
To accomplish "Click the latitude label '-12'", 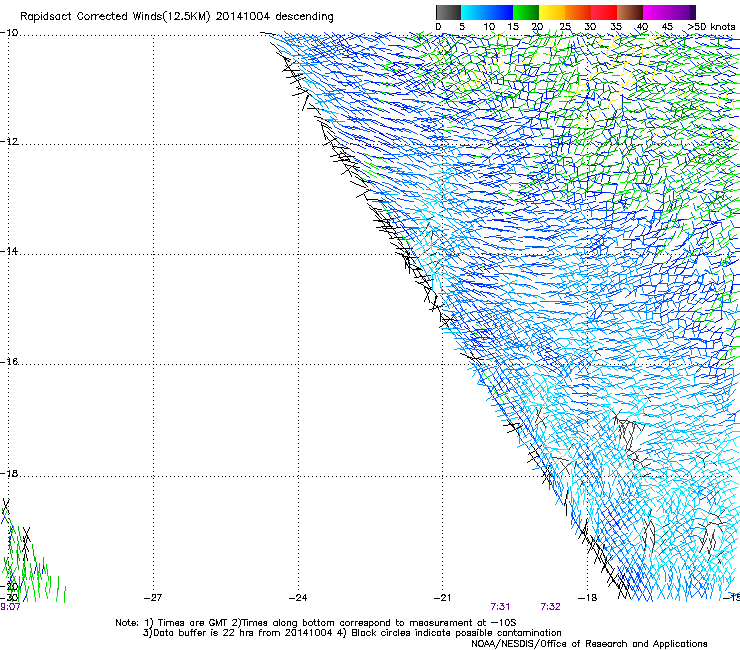I will coord(9,142).
